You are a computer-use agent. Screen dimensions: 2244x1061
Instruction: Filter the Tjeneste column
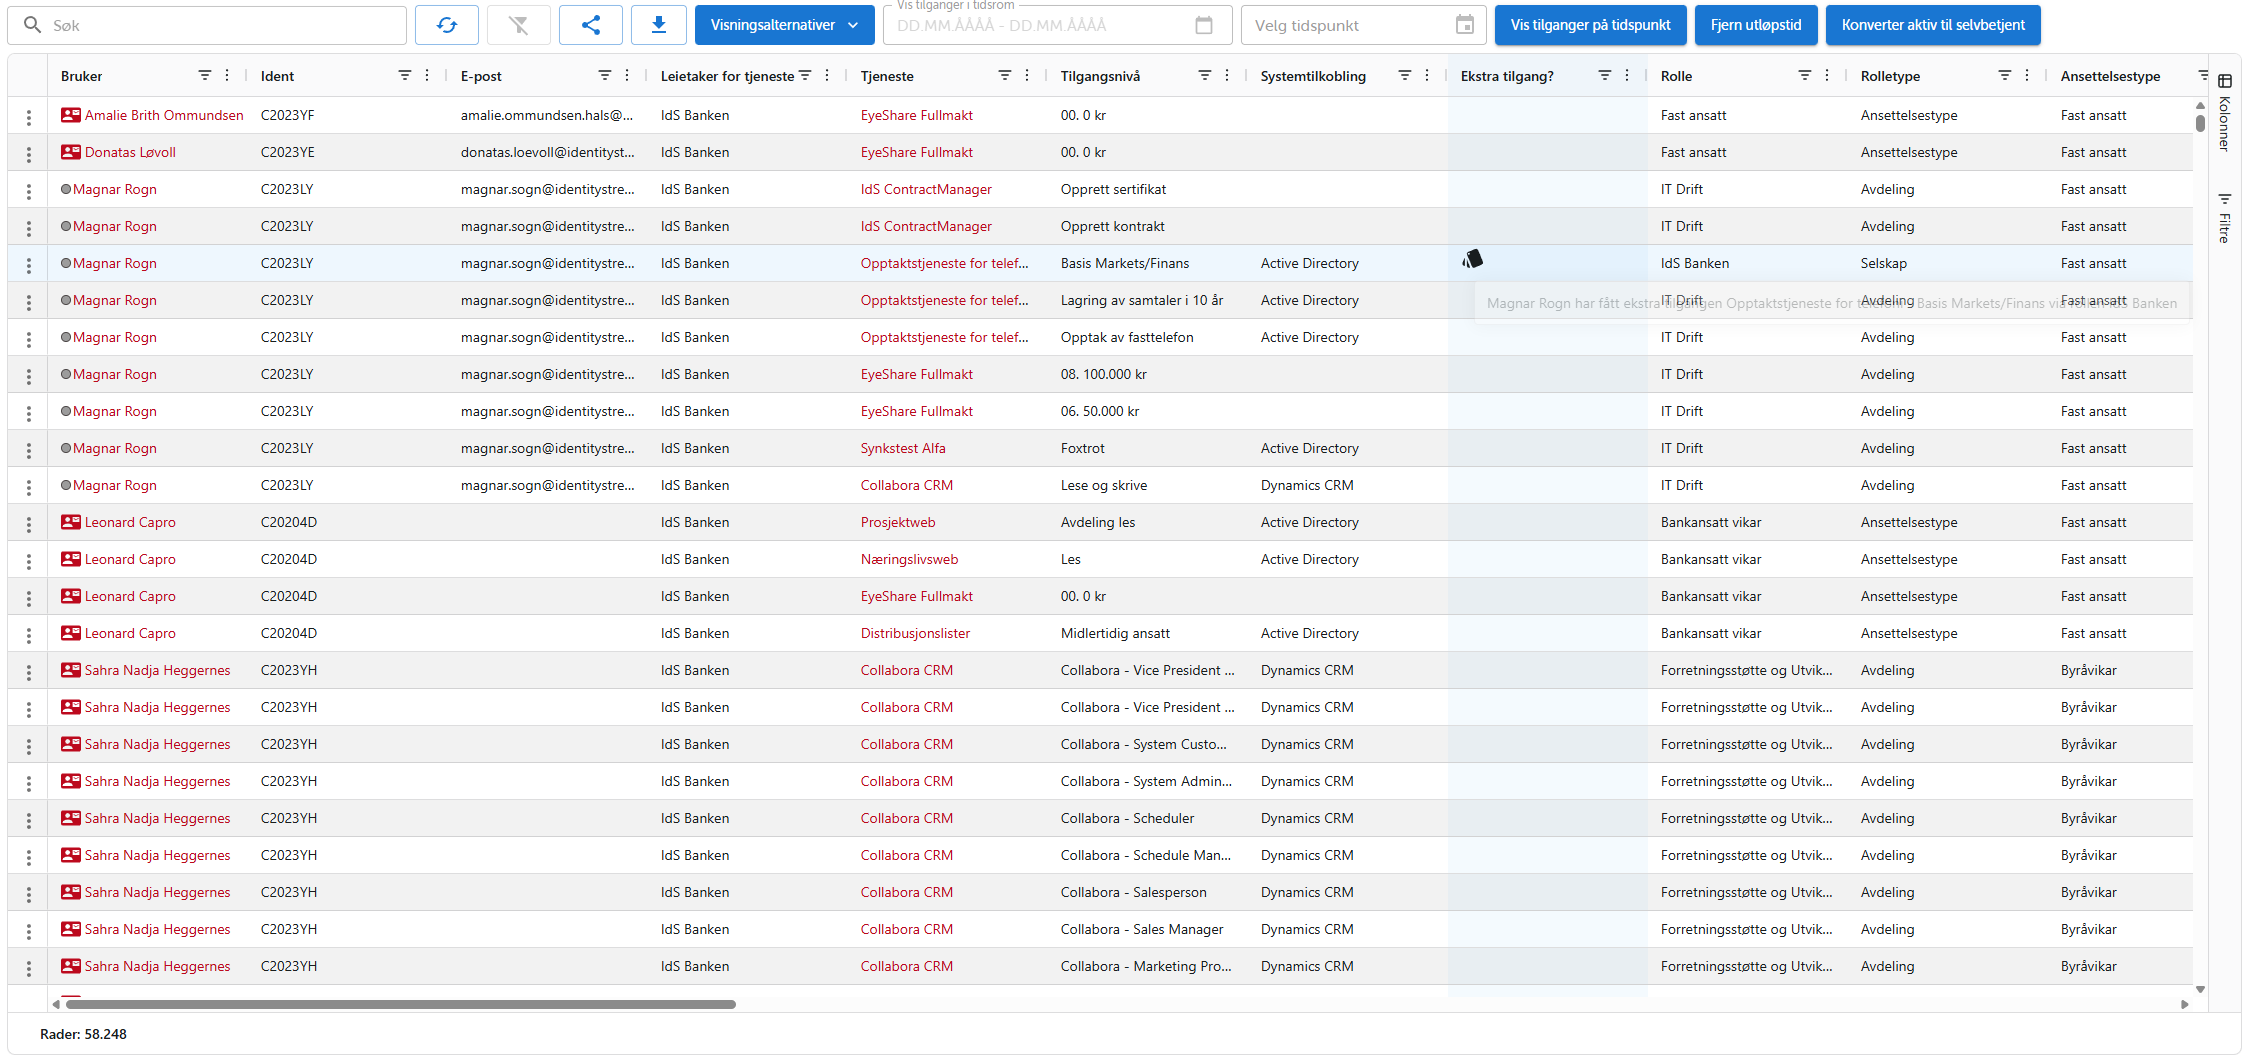(x=1003, y=75)
